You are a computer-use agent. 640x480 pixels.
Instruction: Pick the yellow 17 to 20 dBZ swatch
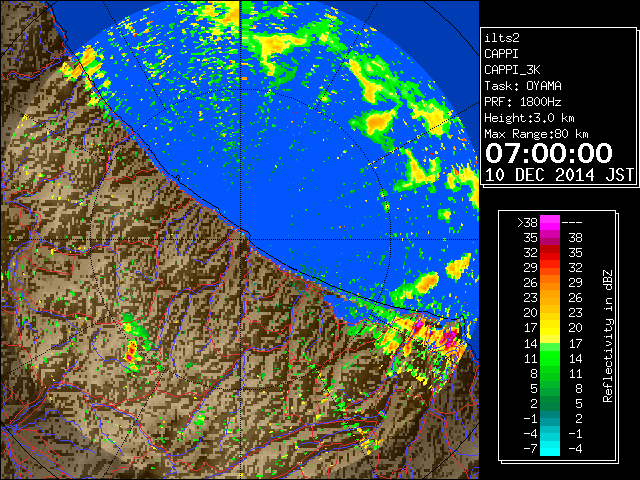550,328
